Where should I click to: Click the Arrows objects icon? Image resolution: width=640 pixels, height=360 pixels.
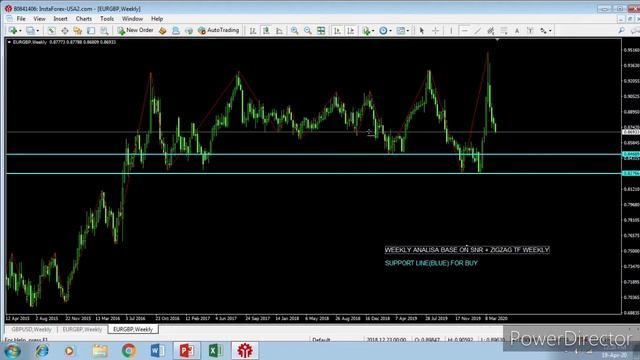[543, 31]
